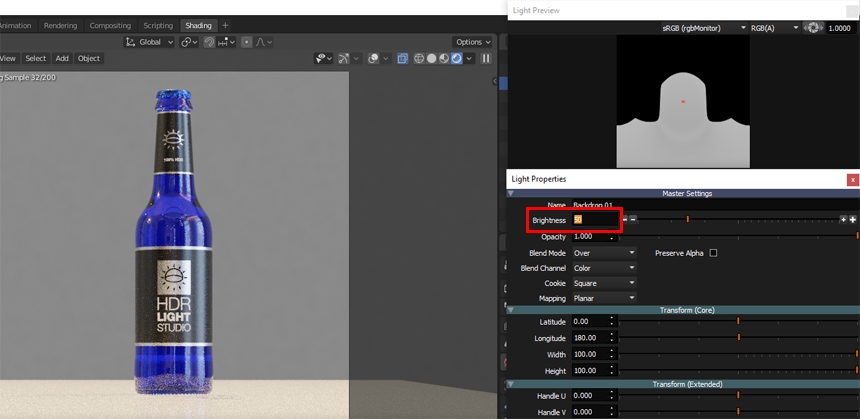
Task: Click the Longitude slider handle
Action: click(739, 337)
